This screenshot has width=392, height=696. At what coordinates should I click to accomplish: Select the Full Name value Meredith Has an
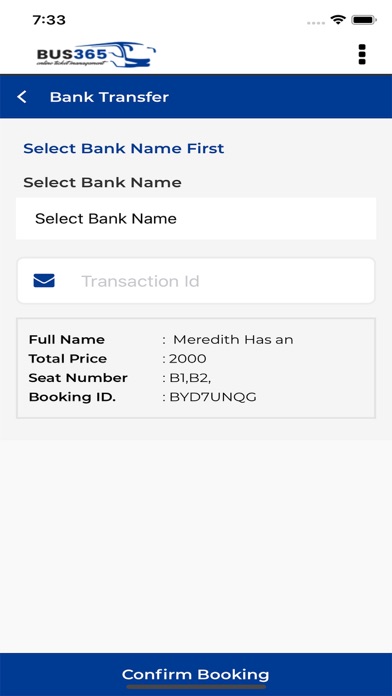point(233,340)
